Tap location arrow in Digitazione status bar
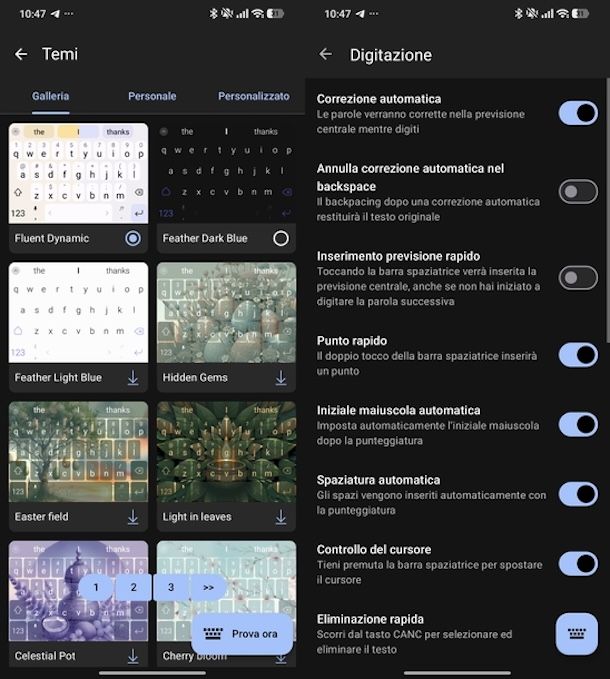This screenshot has height=679, width=610. click(x=359, y=13)
